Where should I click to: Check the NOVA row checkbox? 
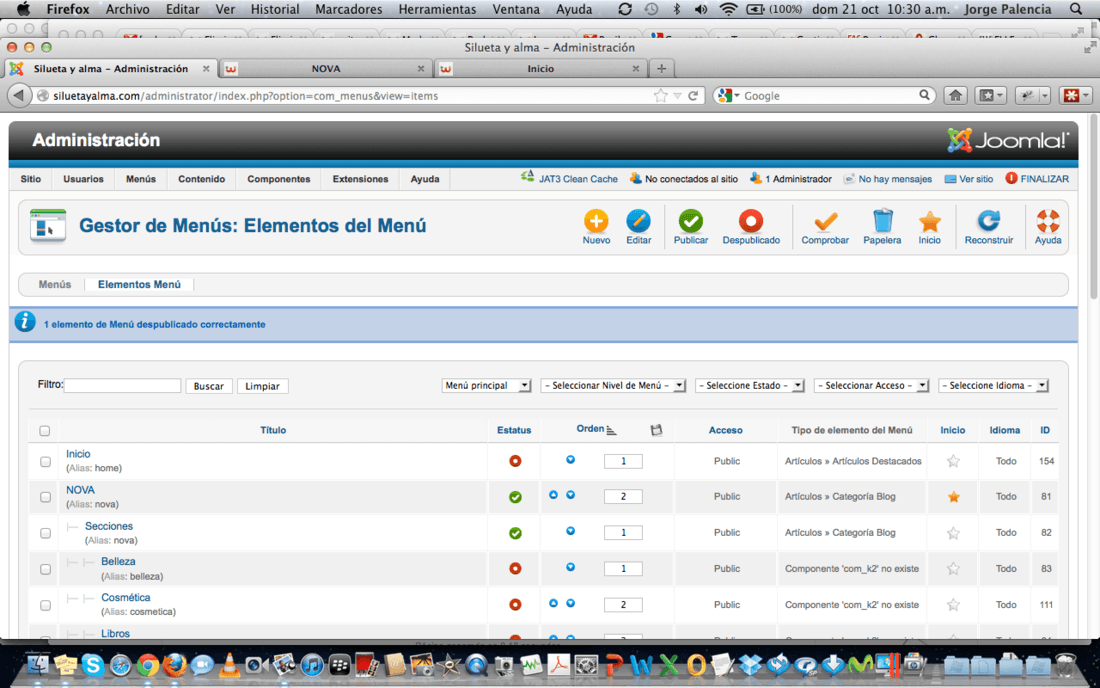pyautogui.click(x=46, y=497)
